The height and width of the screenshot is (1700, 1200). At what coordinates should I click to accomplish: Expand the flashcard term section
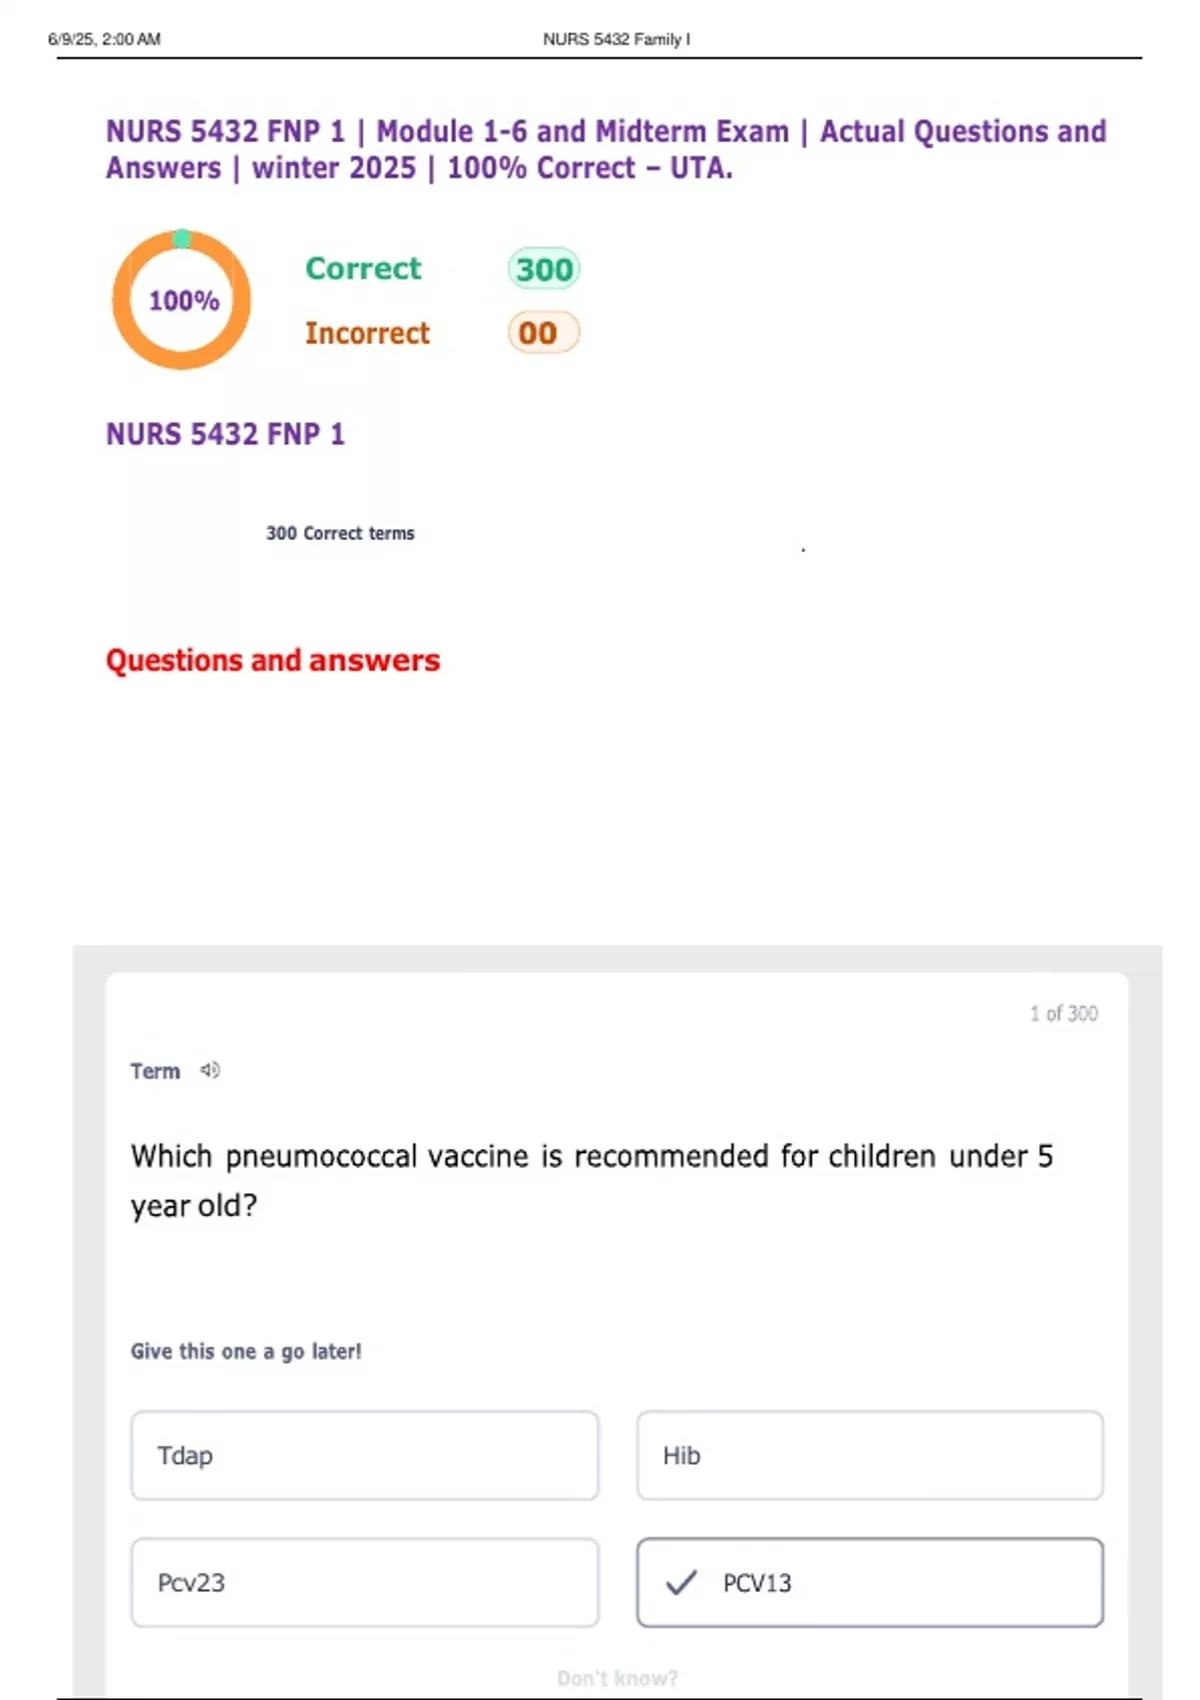tap(155, 1070)
